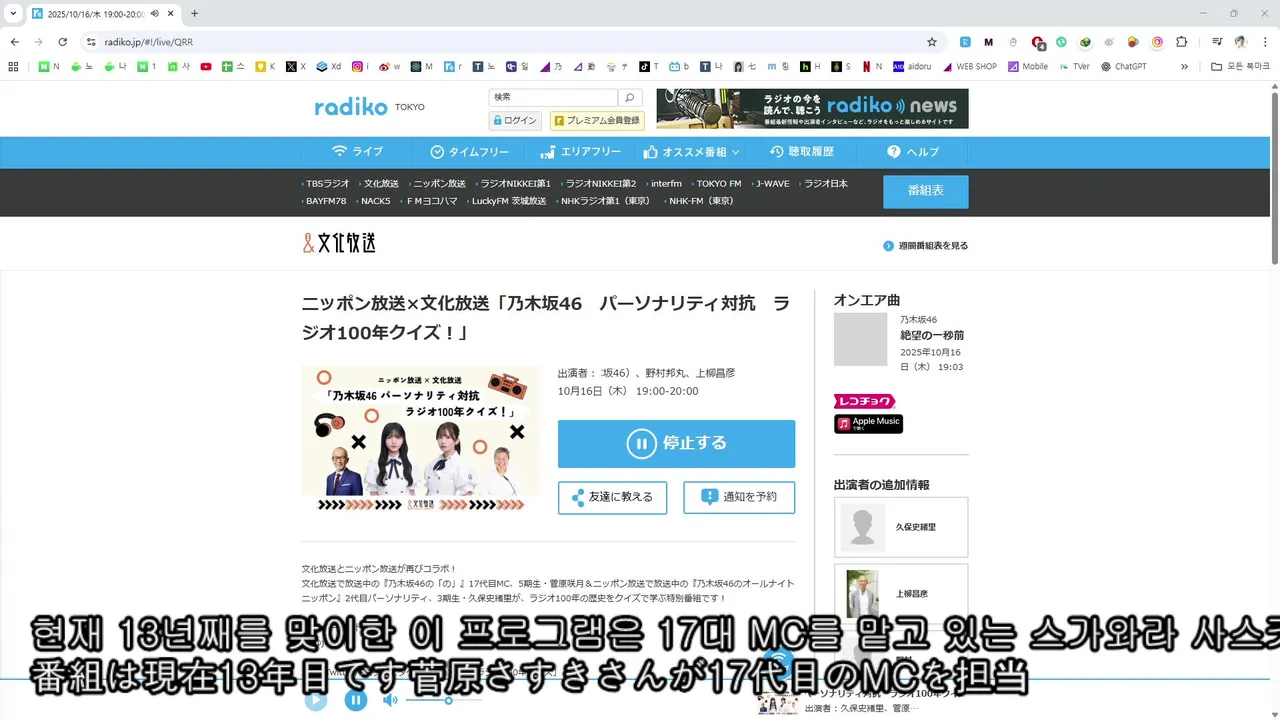This screenshot has width=1280, height=720.
Task: Open the TVer bookmark
Action: click(1073, 67)
